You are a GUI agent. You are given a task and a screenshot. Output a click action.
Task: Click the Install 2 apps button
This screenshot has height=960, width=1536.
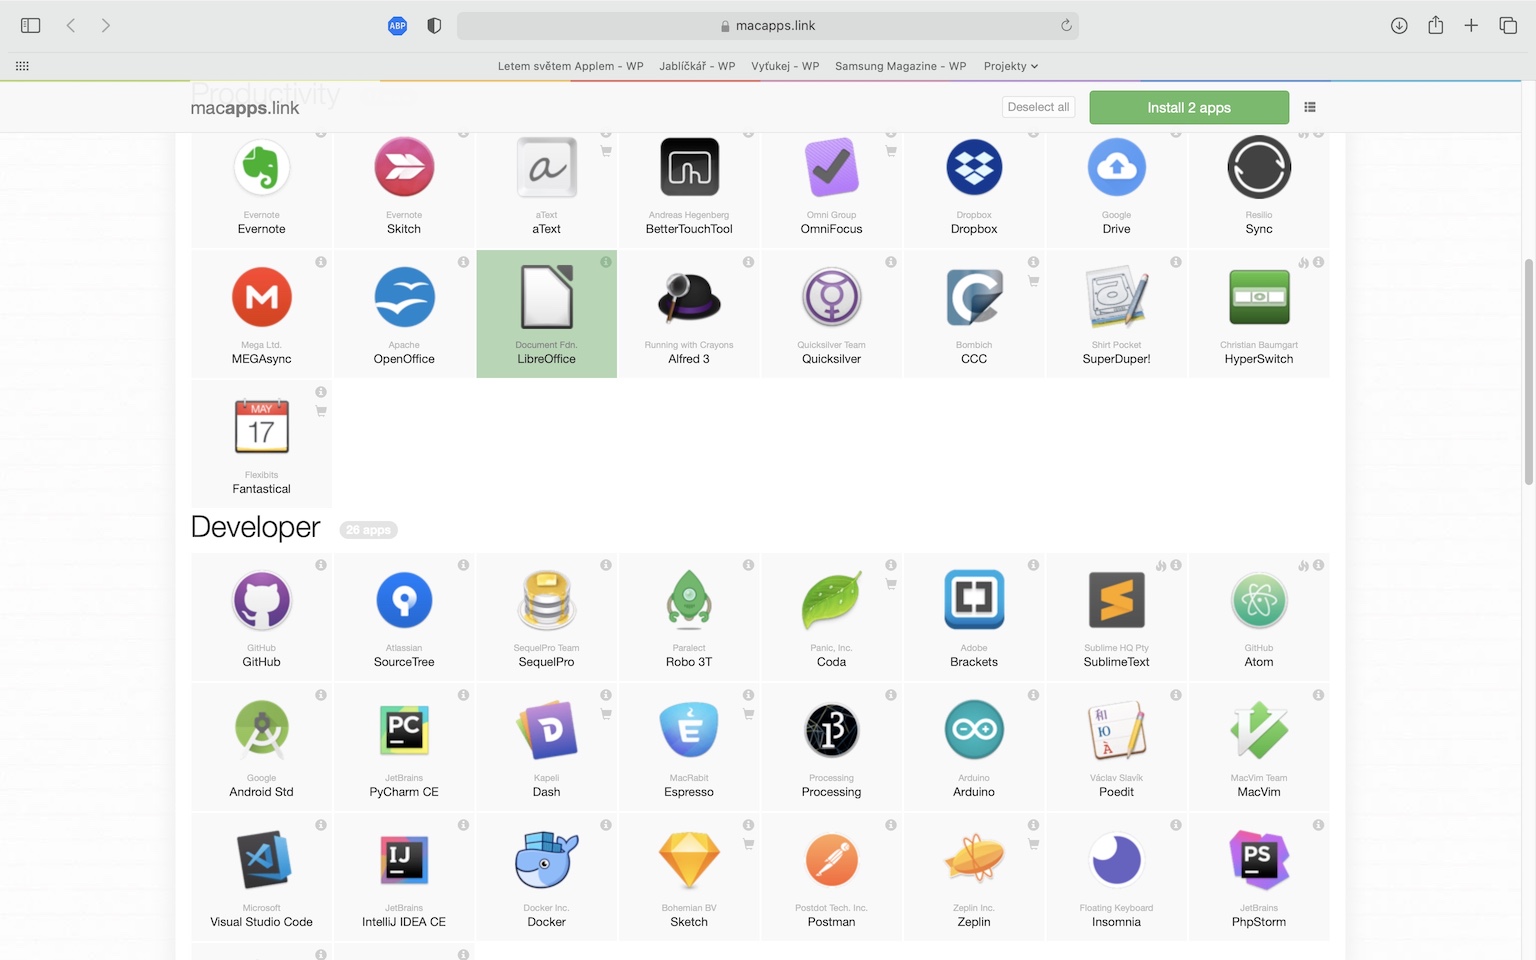[x=1189, y=108]
